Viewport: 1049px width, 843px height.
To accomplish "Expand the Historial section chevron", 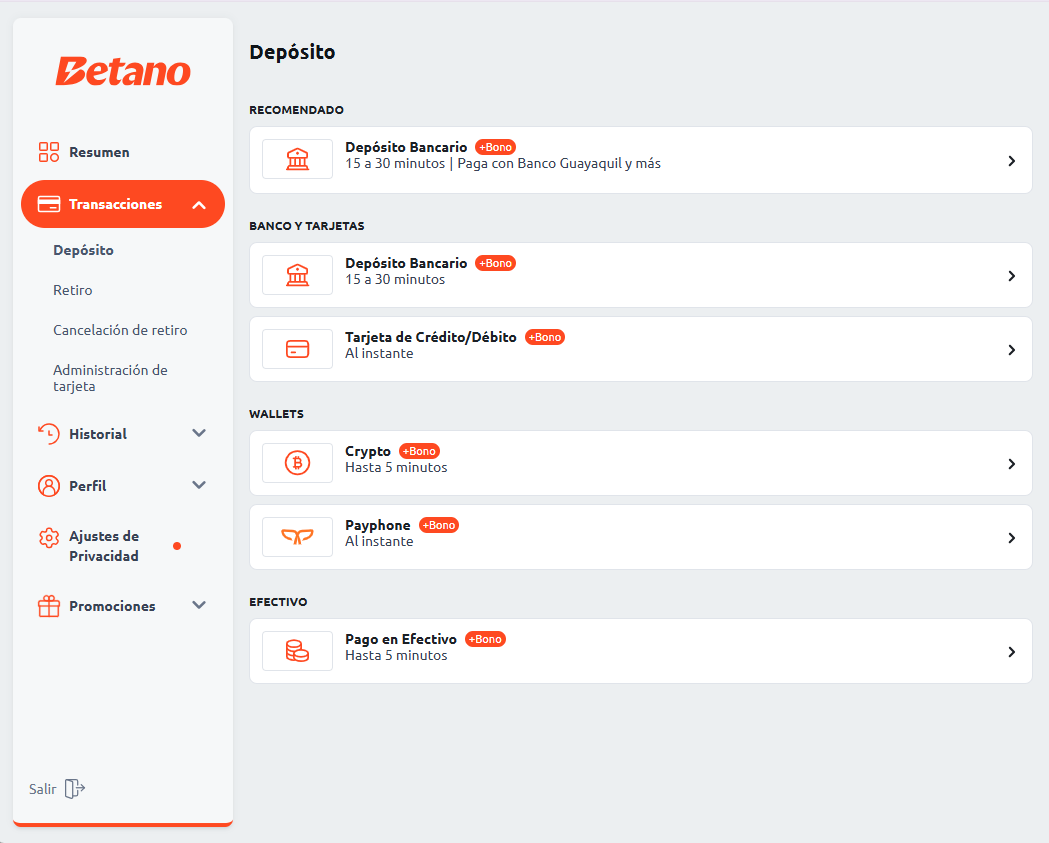I will click(199, 433).
